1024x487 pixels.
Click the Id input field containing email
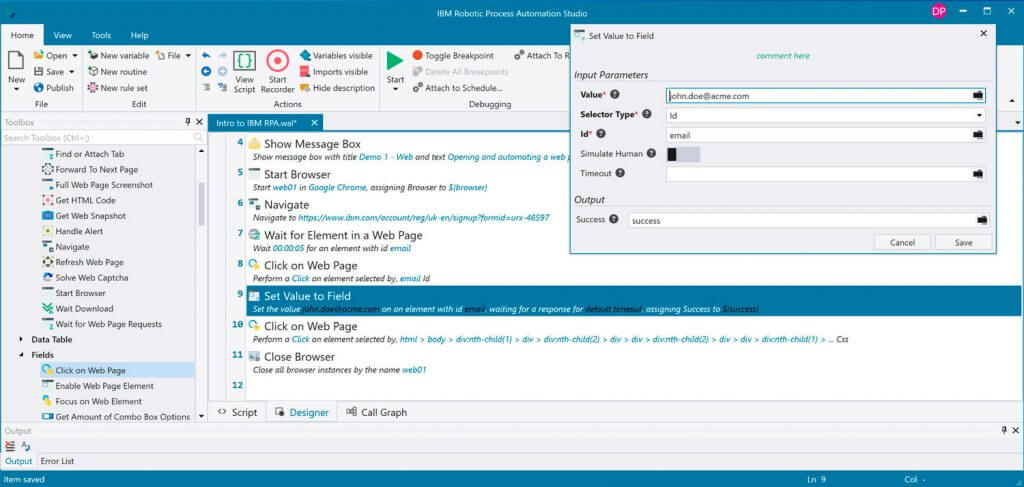coord(825,135)
